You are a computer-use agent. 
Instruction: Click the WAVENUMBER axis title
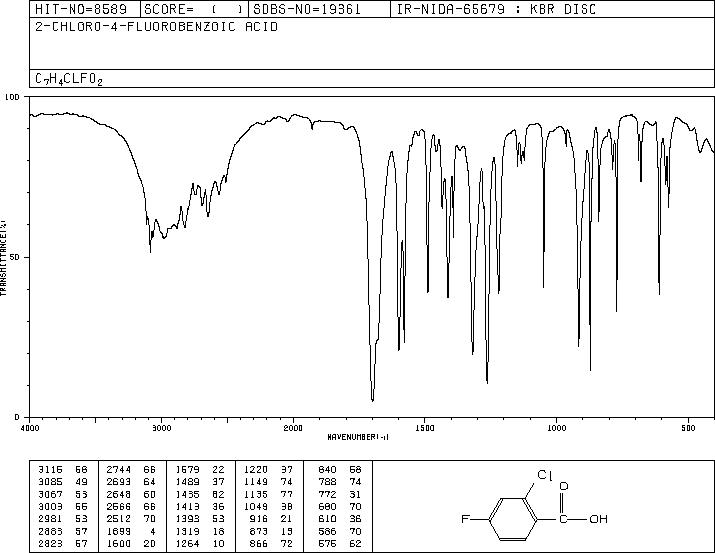click(358, 437)
